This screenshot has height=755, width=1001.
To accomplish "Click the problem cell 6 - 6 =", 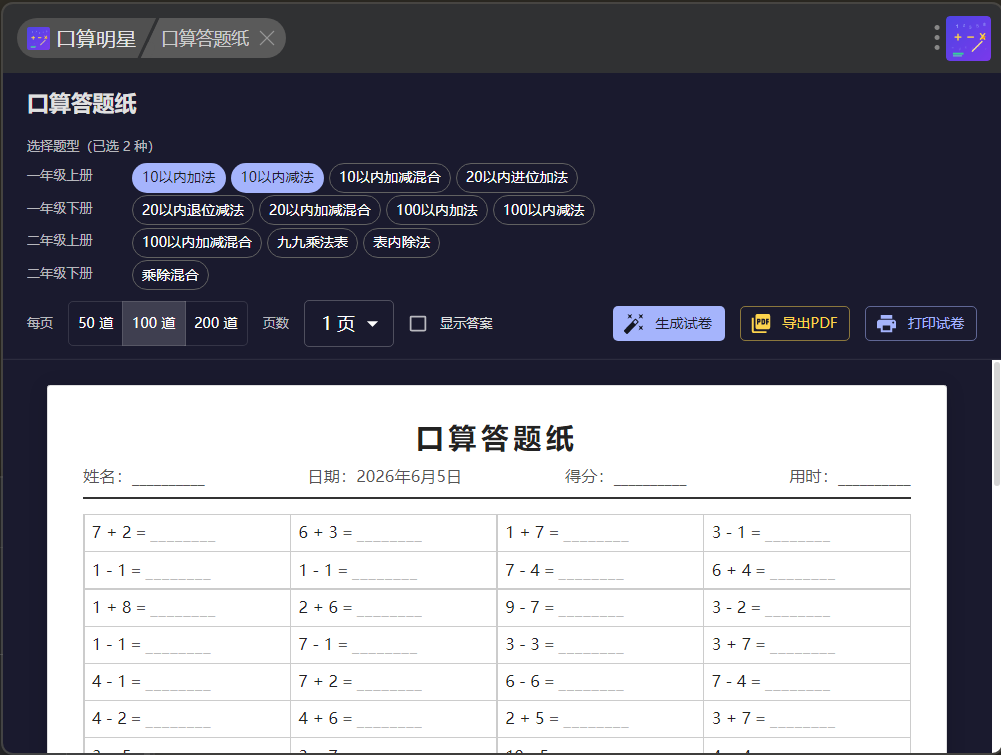I will 600,682.
